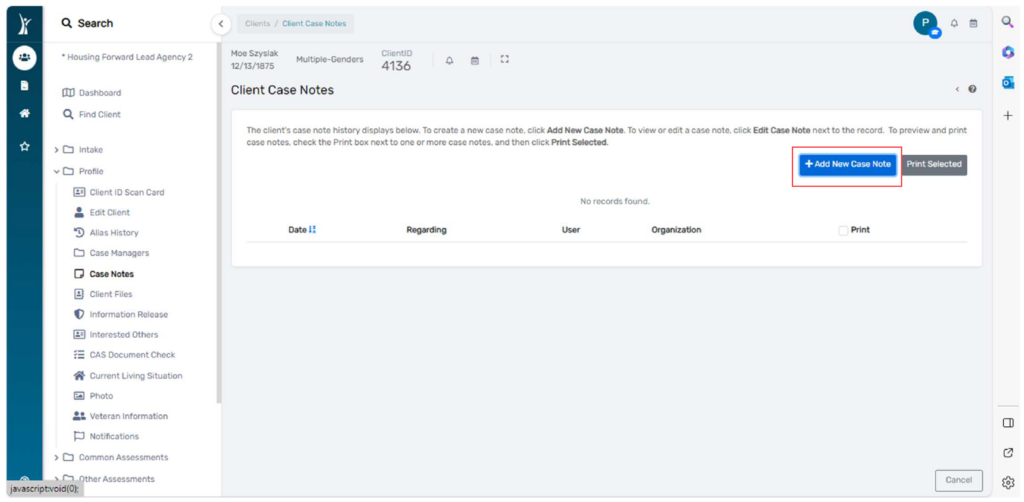Screen dimensions: 1024x502
Task: Click the Add New Case Note button
Action: 848,165
